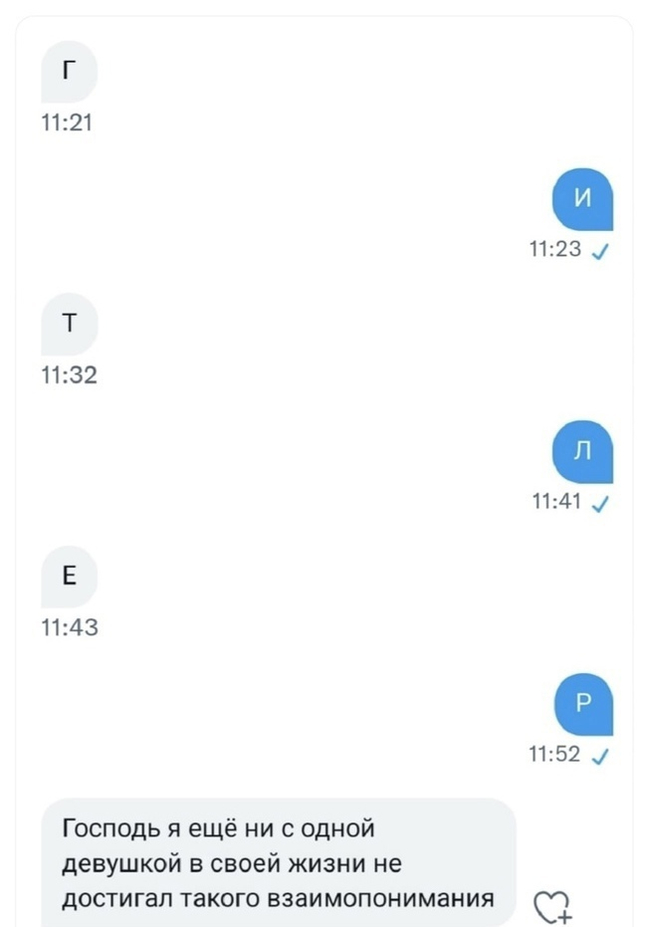This screenshot has height=927, width=650.
Task: Click the read checkmark next to 11:52
Action: pyautogui.click(x=601, y=757)
